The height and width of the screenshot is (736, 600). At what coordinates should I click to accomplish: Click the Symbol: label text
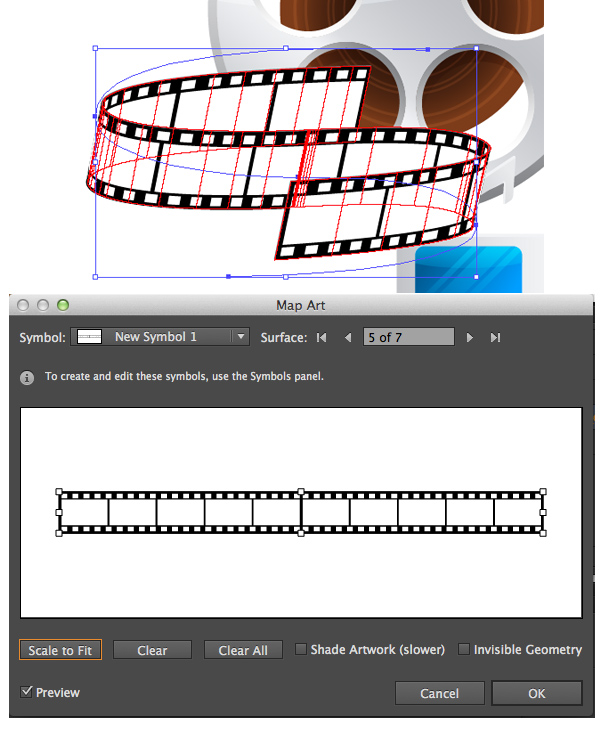coord(42,337)
